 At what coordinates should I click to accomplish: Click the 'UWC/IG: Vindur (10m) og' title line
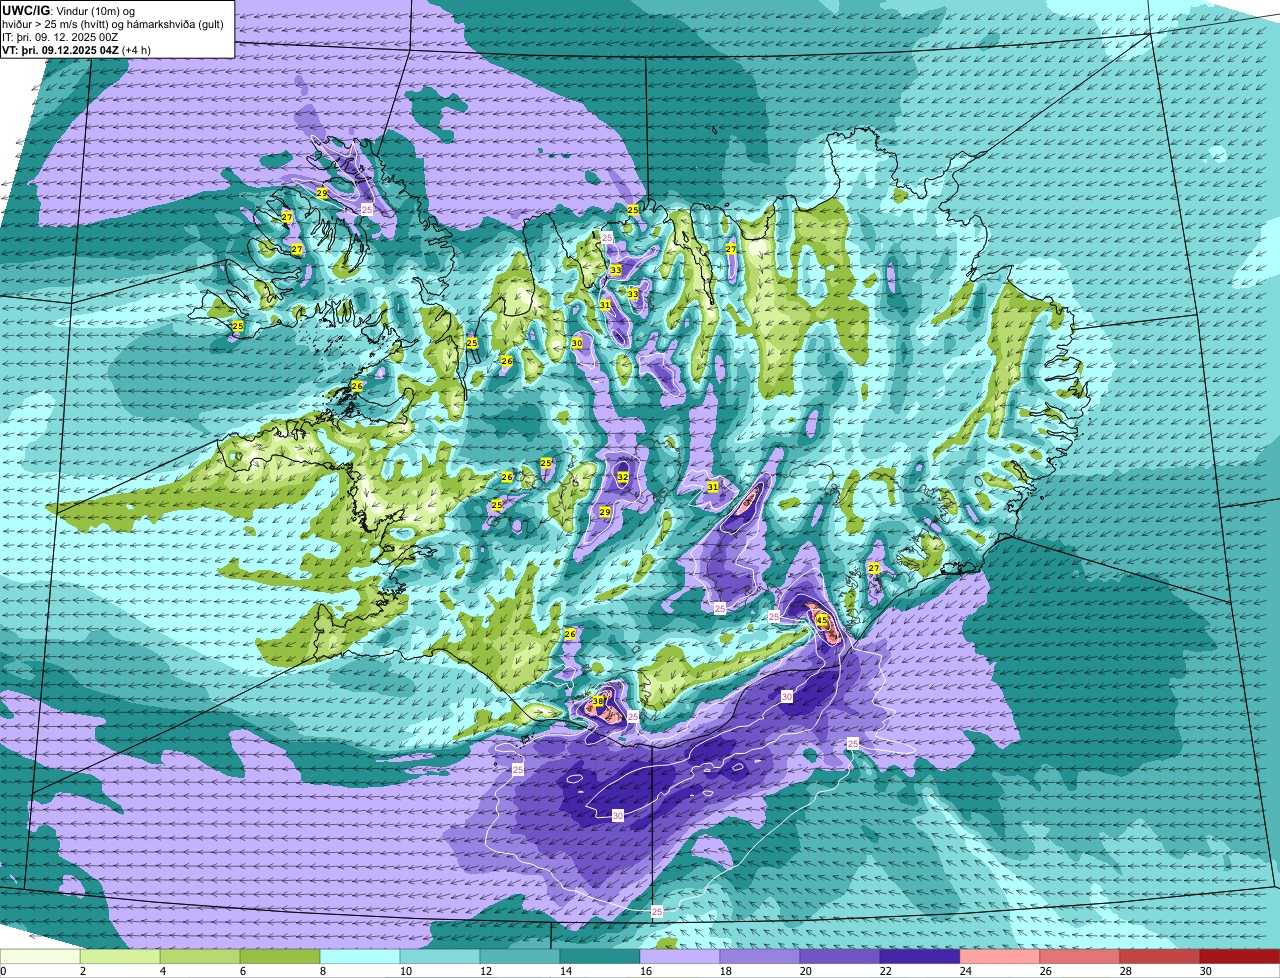tap(68, 10)
